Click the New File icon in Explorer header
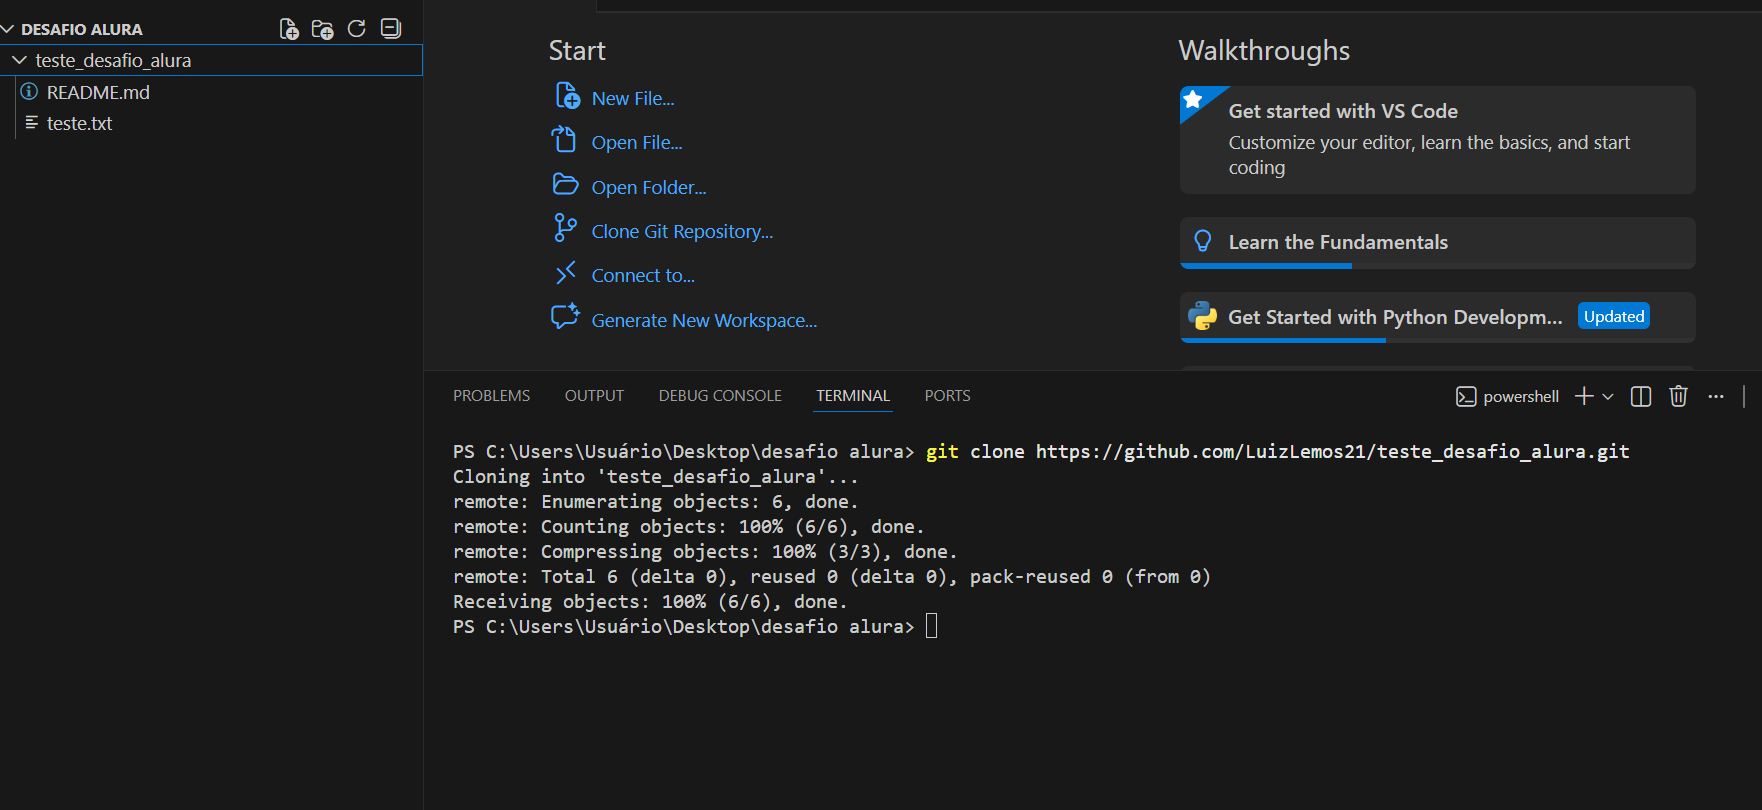The image size is (1762, 810). click(x=289, y=29)
